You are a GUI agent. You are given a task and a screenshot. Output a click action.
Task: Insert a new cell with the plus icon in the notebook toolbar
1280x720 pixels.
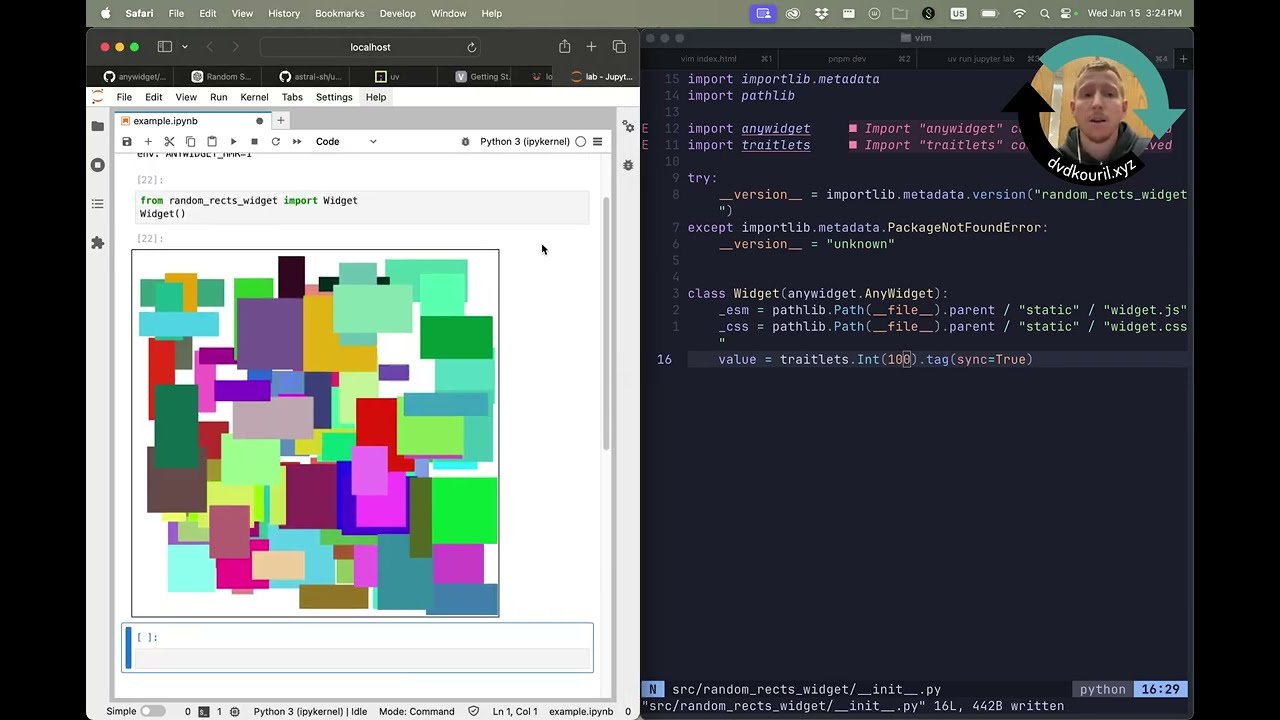pyautogui.click(x=148, y=142)
